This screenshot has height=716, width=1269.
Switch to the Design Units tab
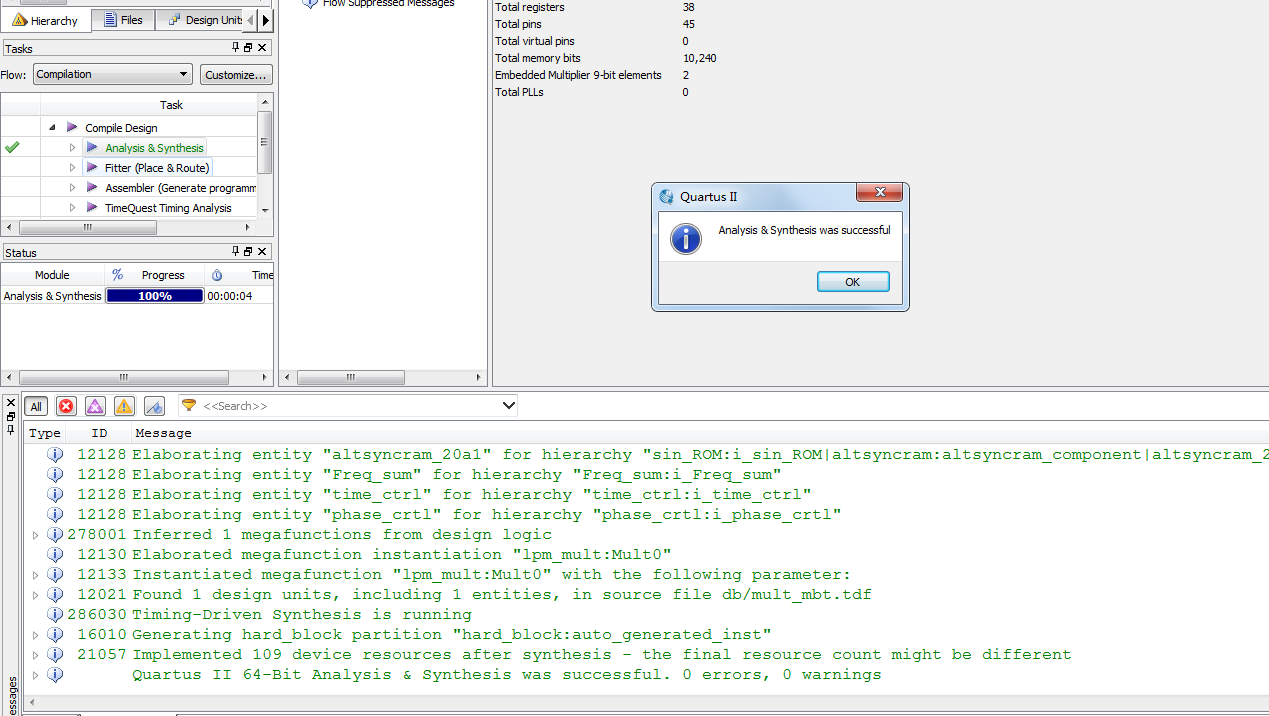206,20
